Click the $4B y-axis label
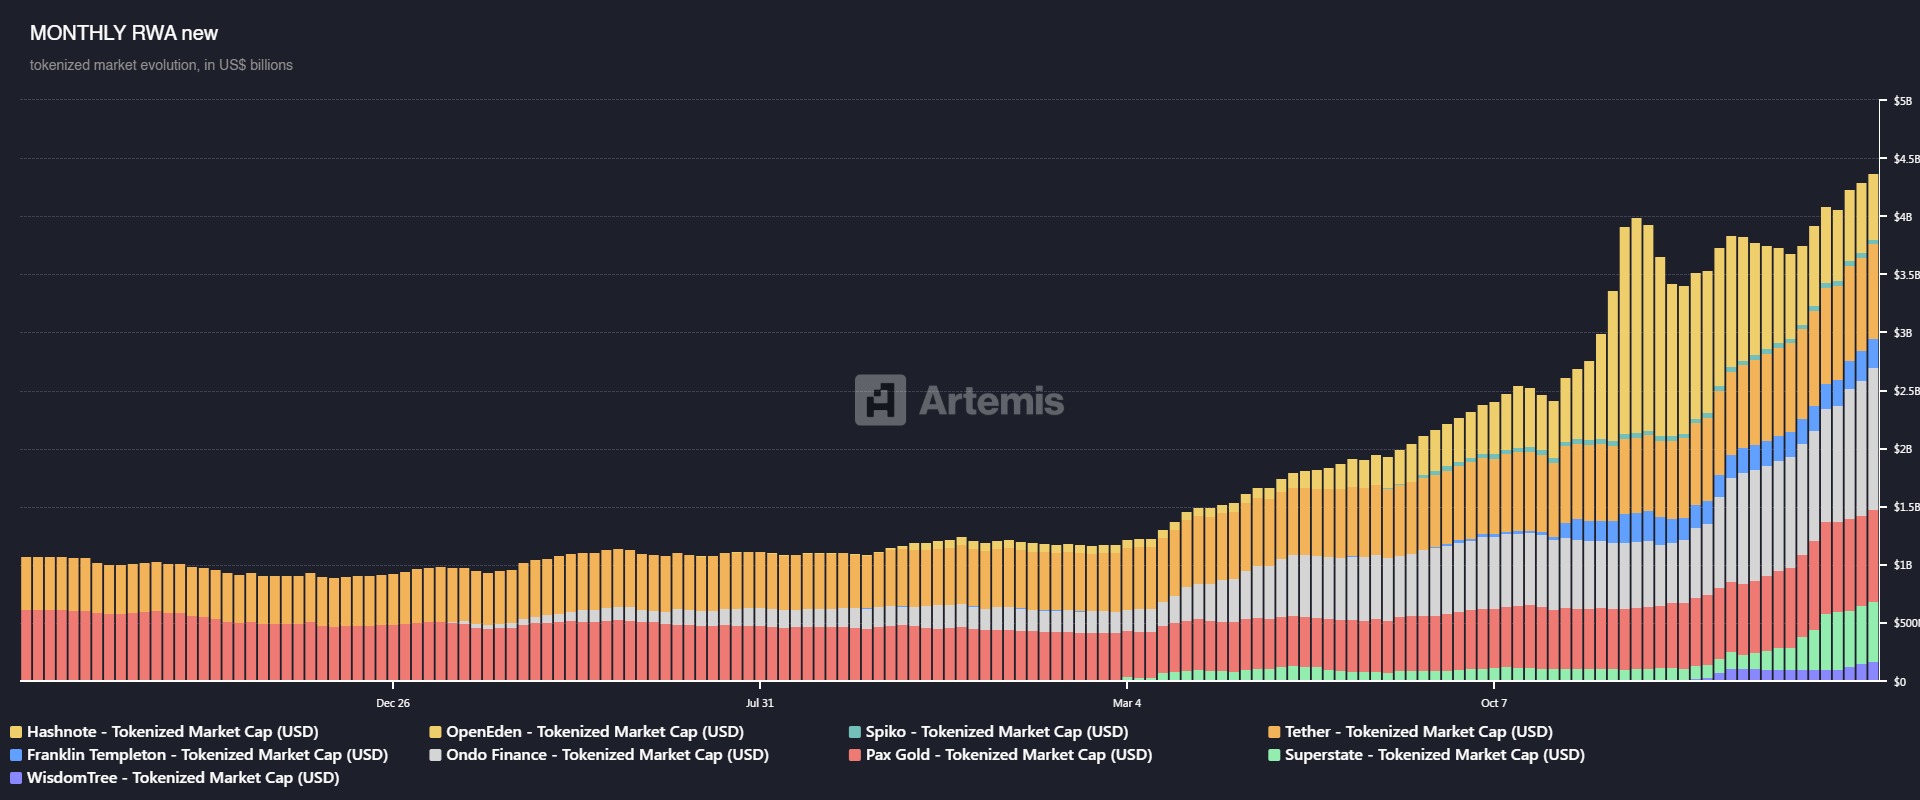Screen dimensions: 1920x800 tap(1902, 217)
